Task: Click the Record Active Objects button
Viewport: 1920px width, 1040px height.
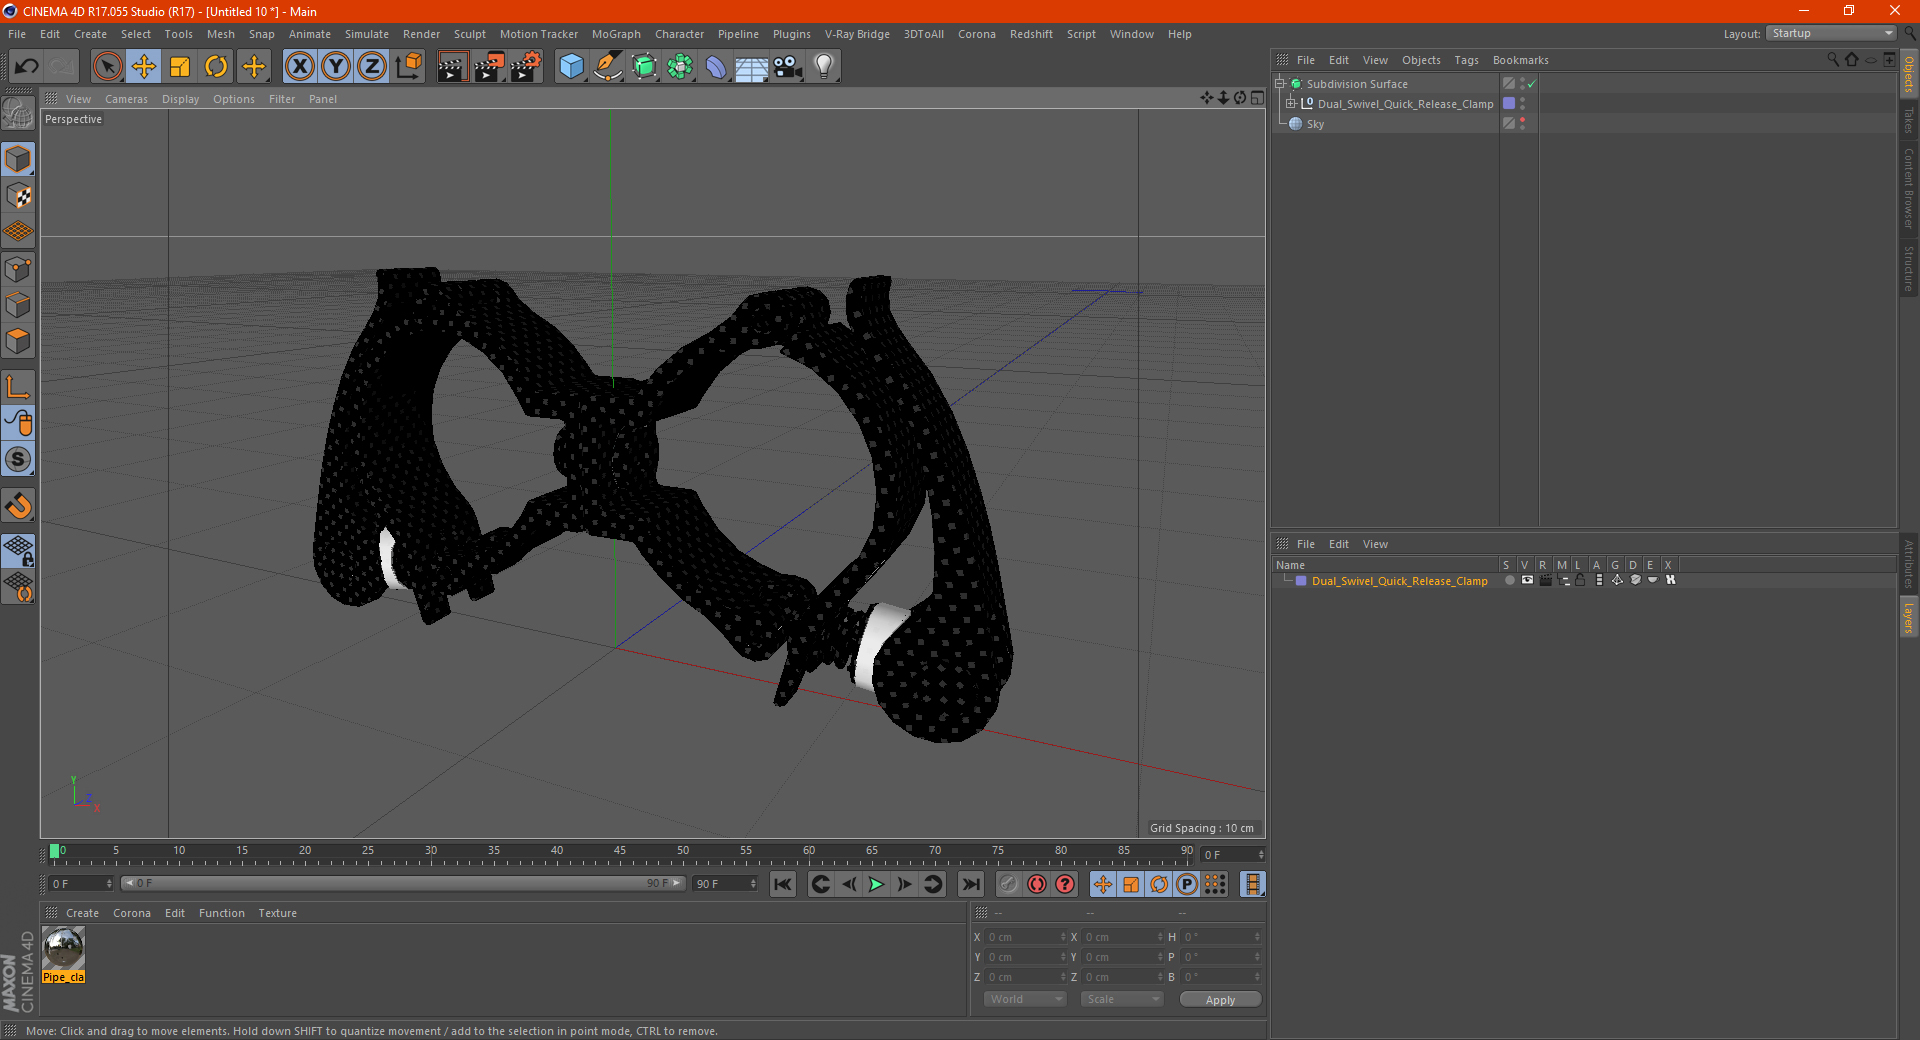Action: point(1037,884)
